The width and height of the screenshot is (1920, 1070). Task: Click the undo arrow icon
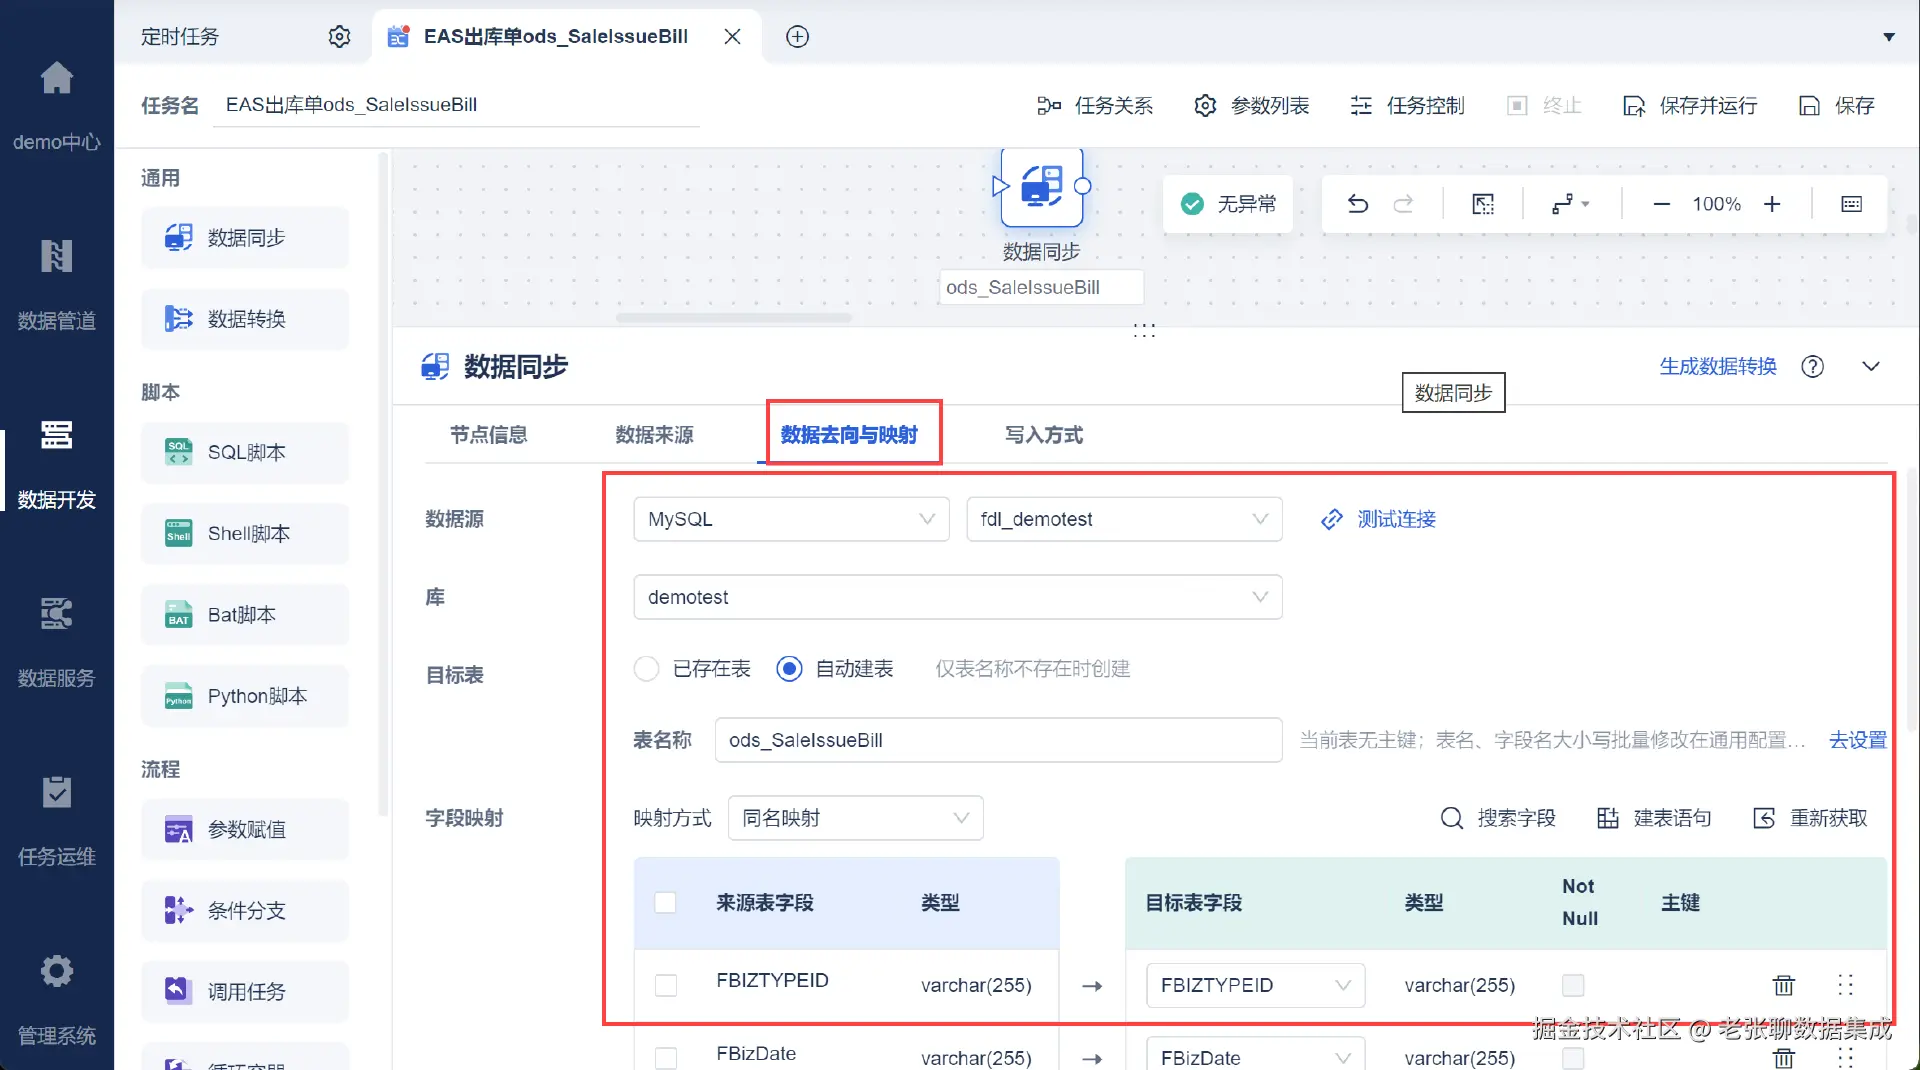pos(1357,204)
